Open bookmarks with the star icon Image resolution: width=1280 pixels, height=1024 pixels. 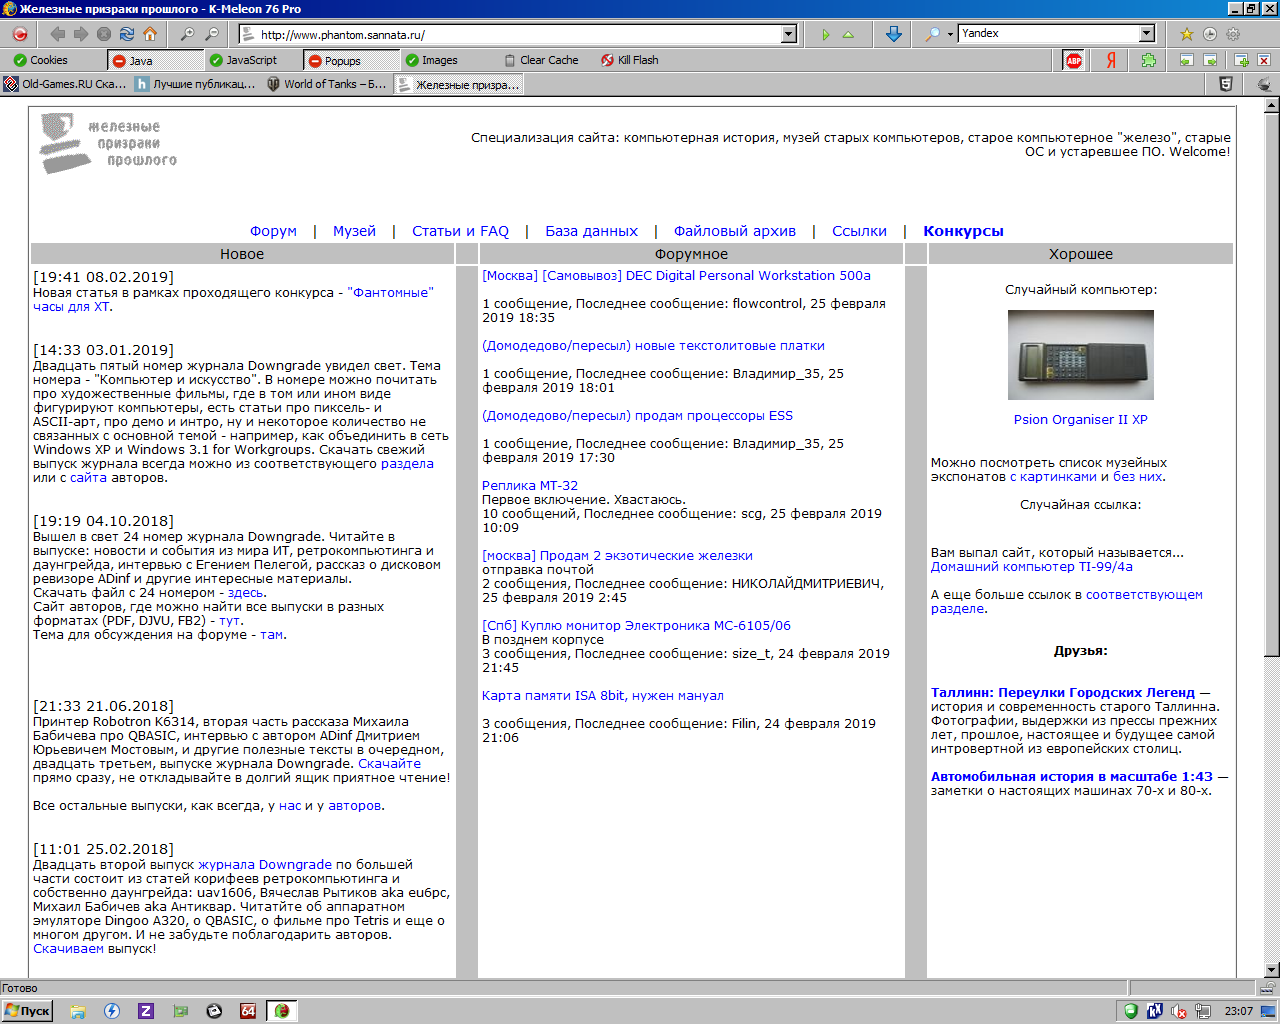coord(1186,34)
